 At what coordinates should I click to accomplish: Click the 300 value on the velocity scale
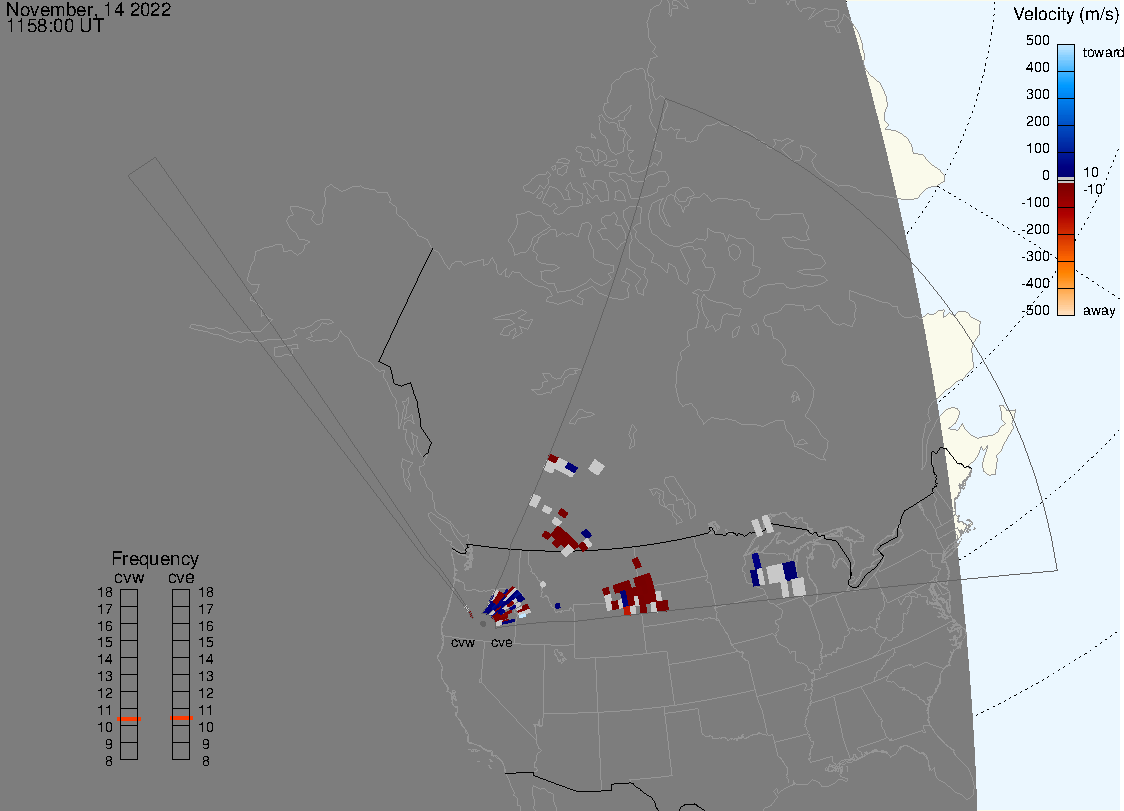[1037, 95]
